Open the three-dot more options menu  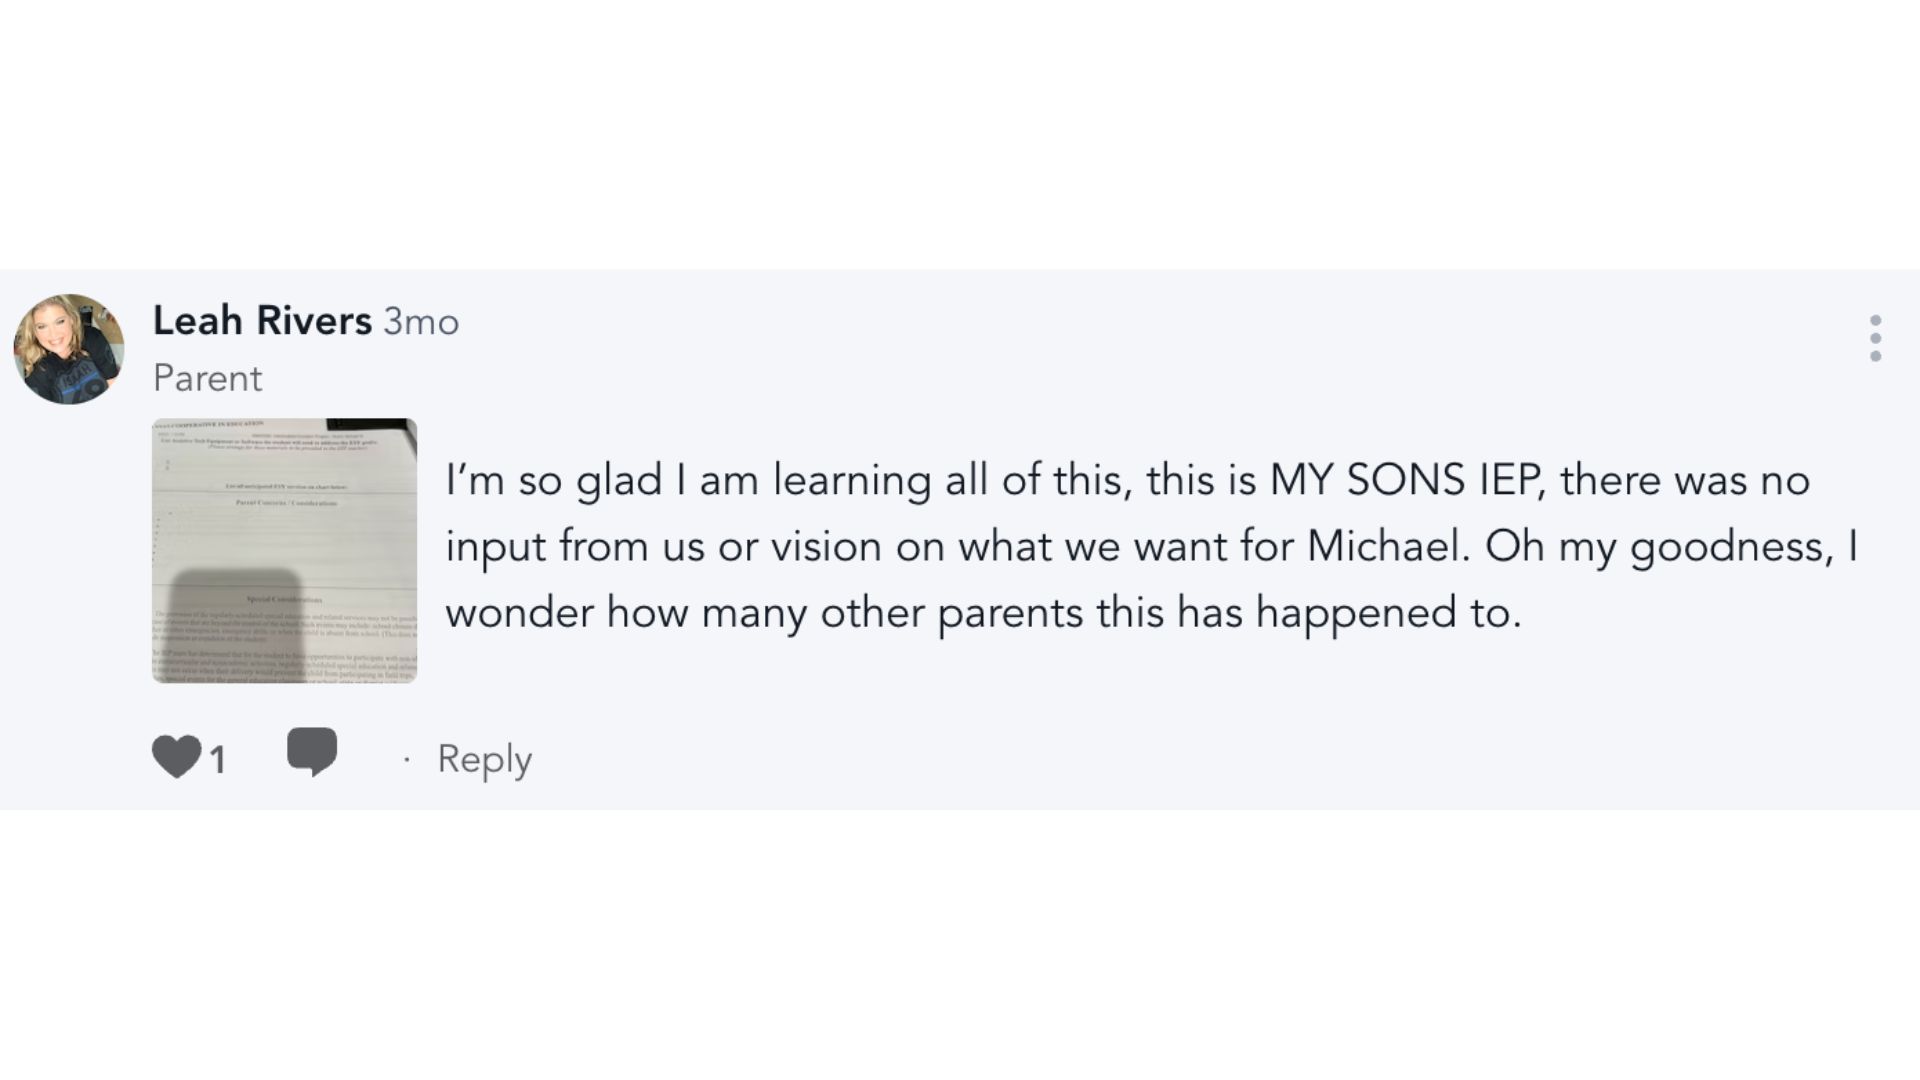[1875, 338]
